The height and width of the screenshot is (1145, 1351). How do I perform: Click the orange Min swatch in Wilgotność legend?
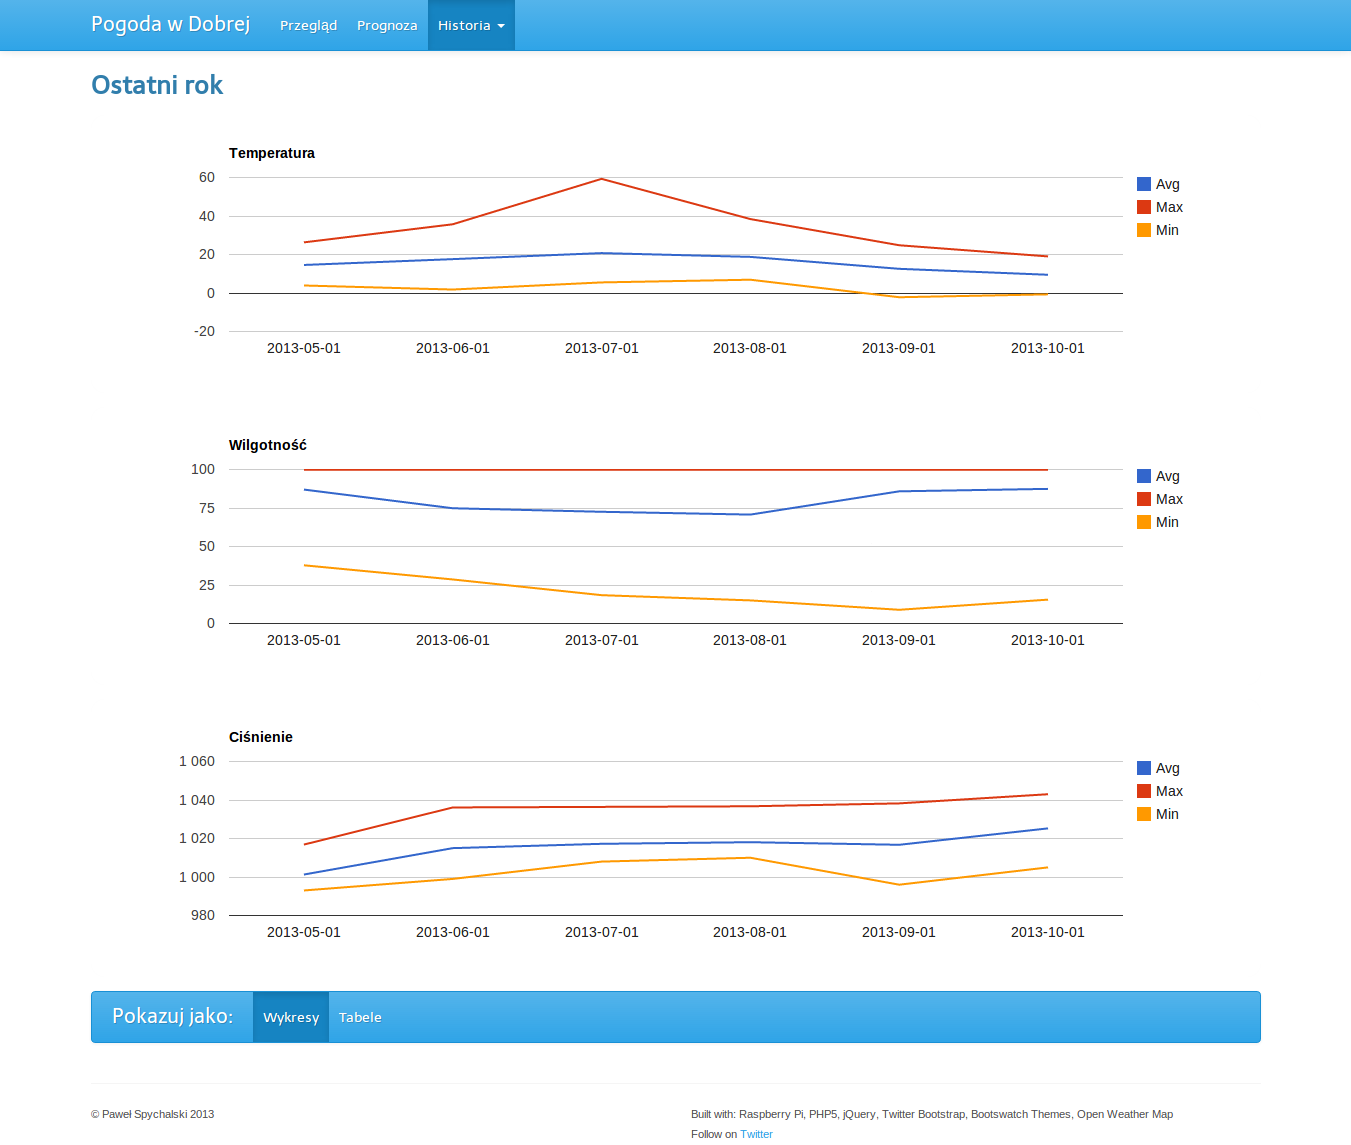pos(1144,522)
